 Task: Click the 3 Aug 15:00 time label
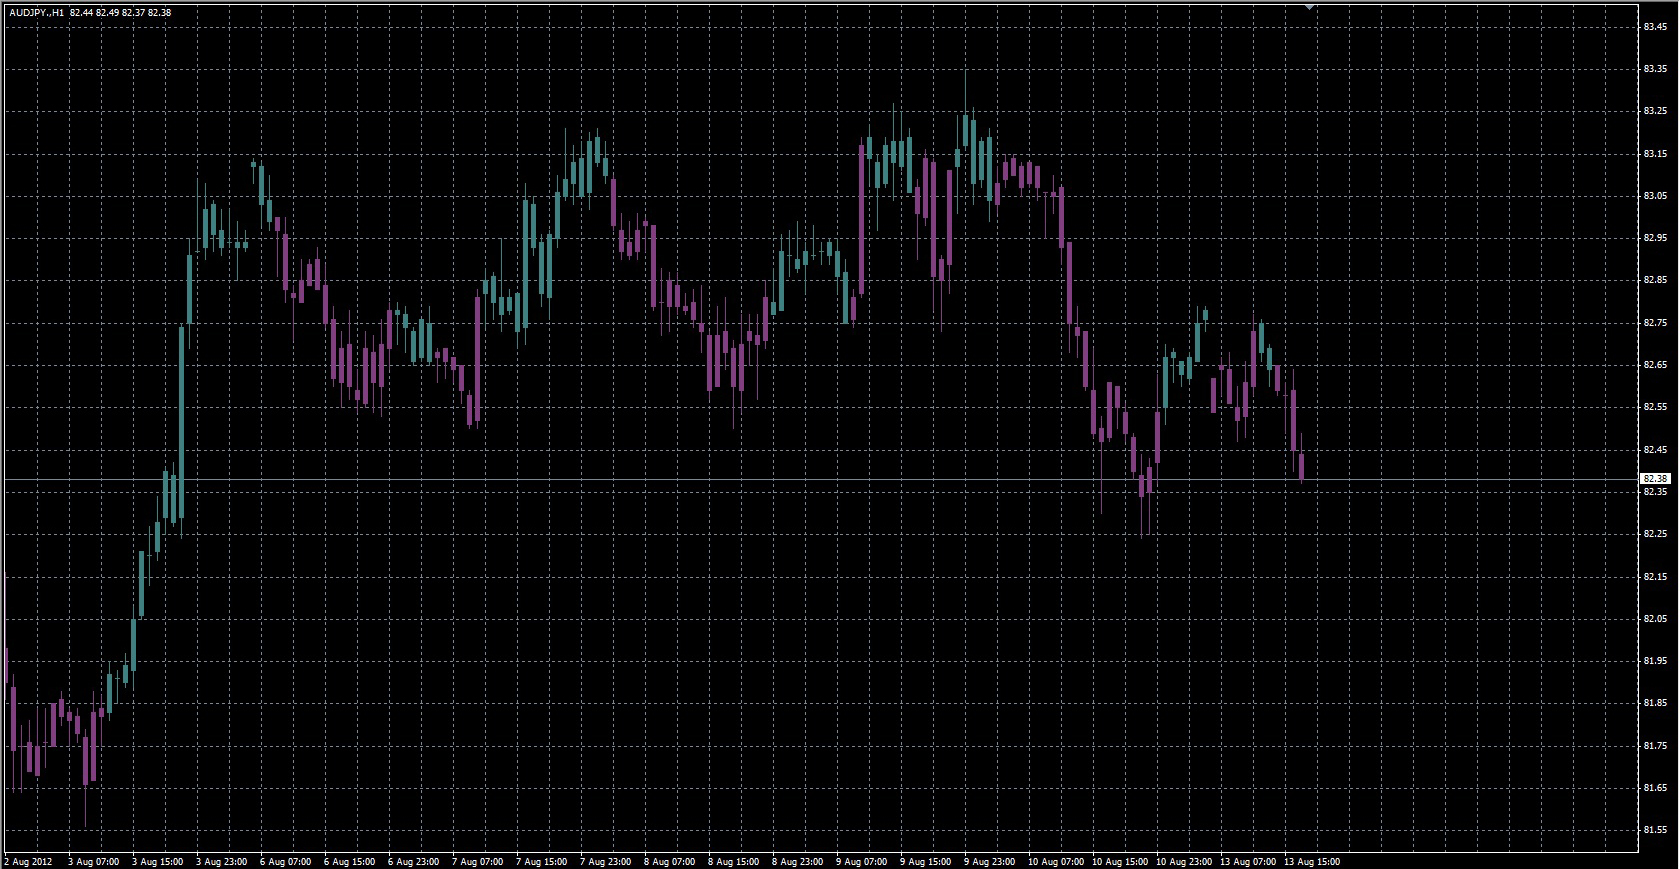pos(157,861)
